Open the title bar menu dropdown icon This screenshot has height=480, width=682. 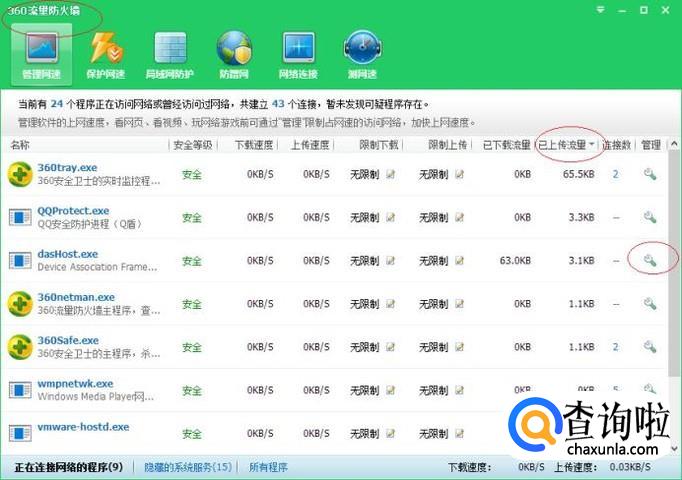point(600,10)
